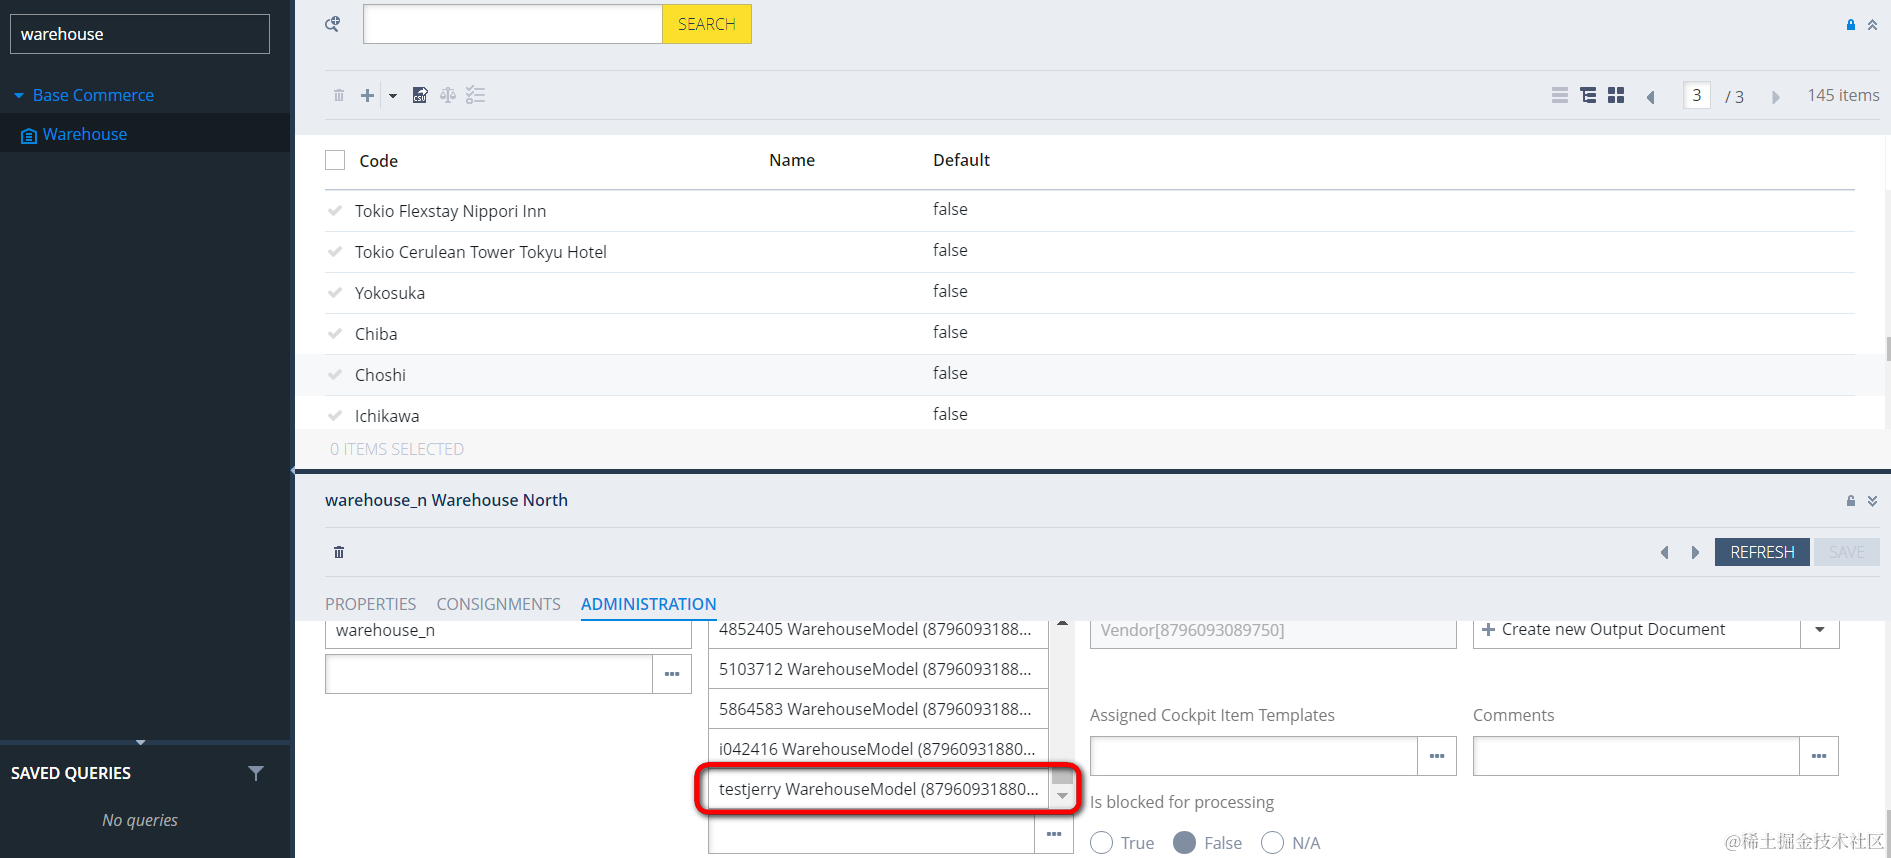
Task: Tick the checkmark for Choshi row
Action: pos(335,375)
